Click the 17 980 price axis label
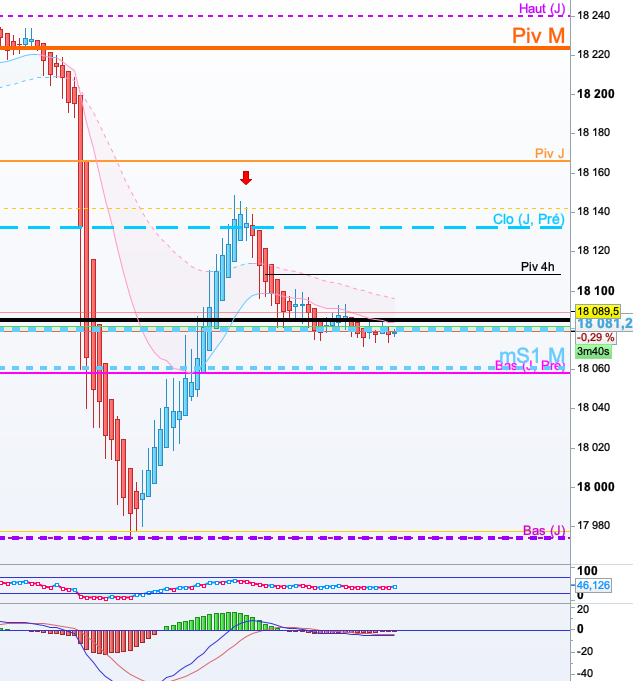The height and width of the screenshot is (681, 633). 593,526
